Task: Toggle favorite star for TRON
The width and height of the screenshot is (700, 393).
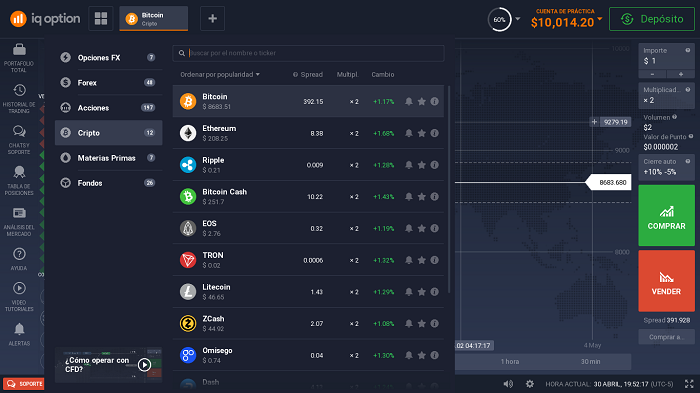Action: (421, 260)
